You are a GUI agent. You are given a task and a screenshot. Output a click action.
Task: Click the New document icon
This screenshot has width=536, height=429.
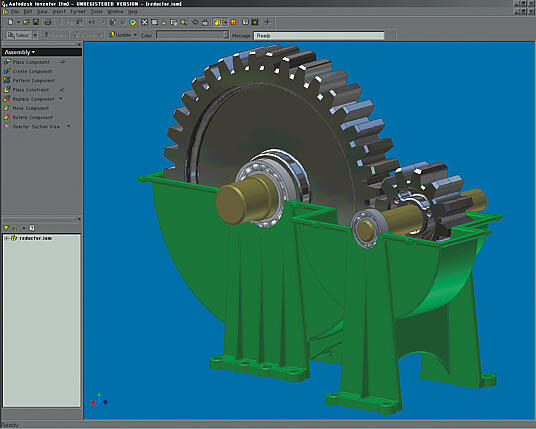(11, 22)
